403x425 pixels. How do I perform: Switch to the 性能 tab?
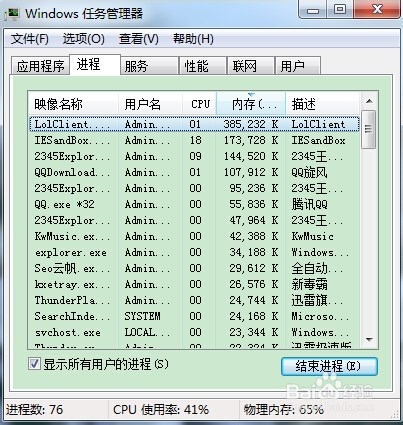tap(202, 66)
